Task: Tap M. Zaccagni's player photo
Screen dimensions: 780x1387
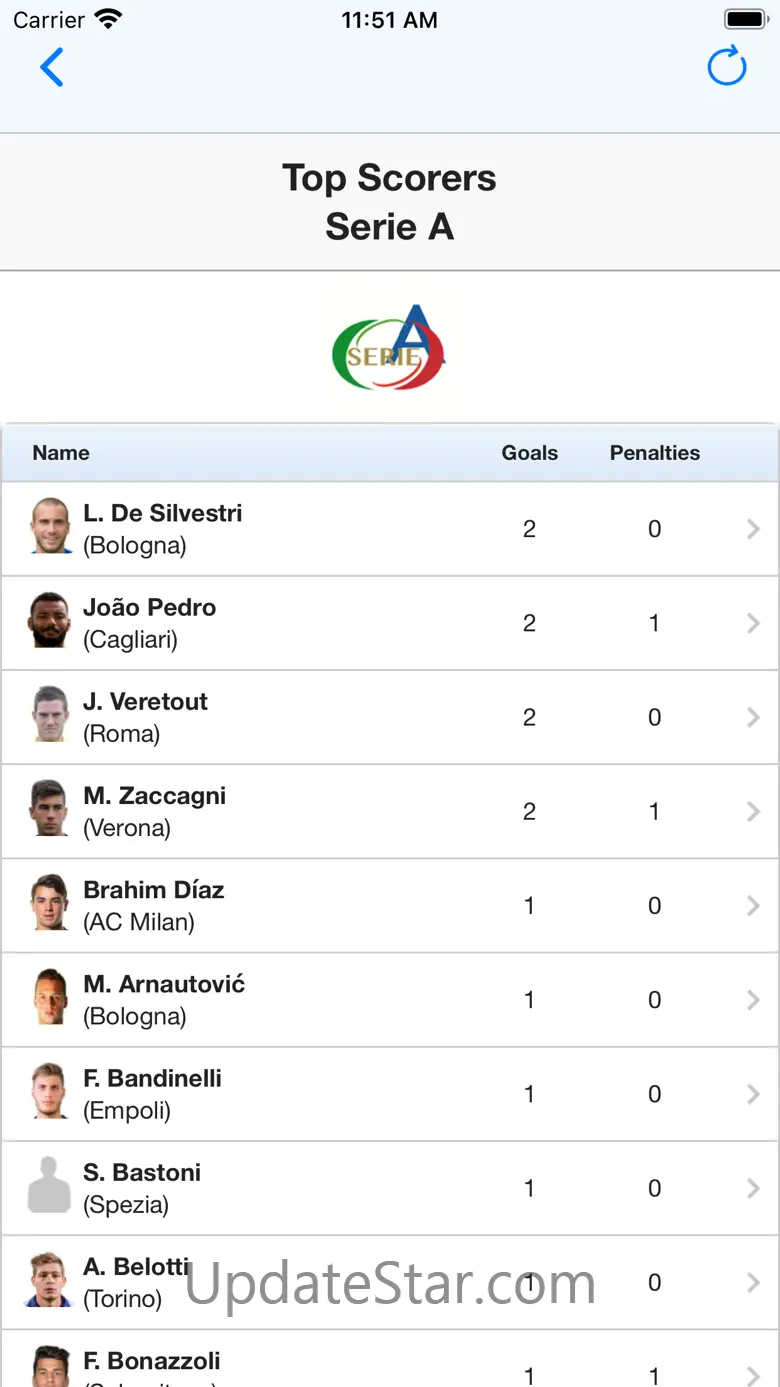Action: pos(50,809)
